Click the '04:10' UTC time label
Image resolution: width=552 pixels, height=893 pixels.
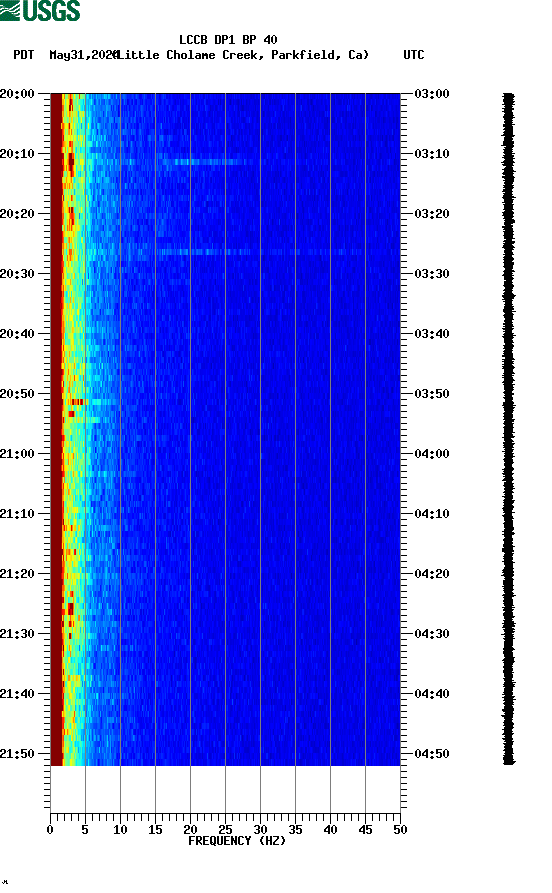click(432, 514)
